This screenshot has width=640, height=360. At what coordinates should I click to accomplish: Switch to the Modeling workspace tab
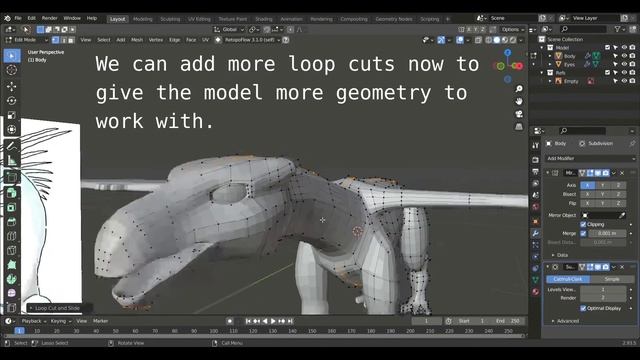tap(142, 19)
